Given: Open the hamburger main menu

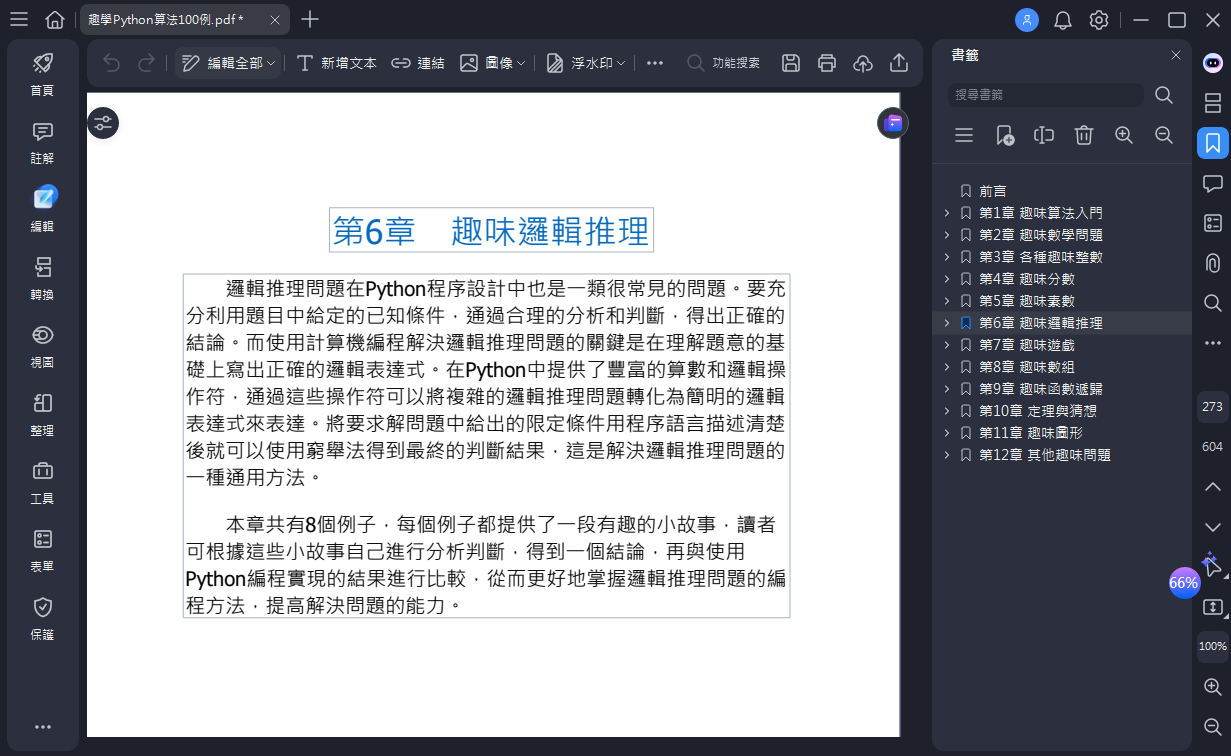Looking at the screenshot, I should pyautogui.click(x=19, y=20).
